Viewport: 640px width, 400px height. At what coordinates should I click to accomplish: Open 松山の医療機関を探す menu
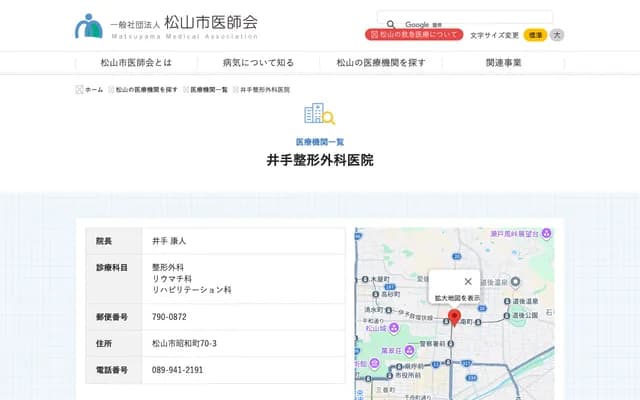[x=381, y=62]
